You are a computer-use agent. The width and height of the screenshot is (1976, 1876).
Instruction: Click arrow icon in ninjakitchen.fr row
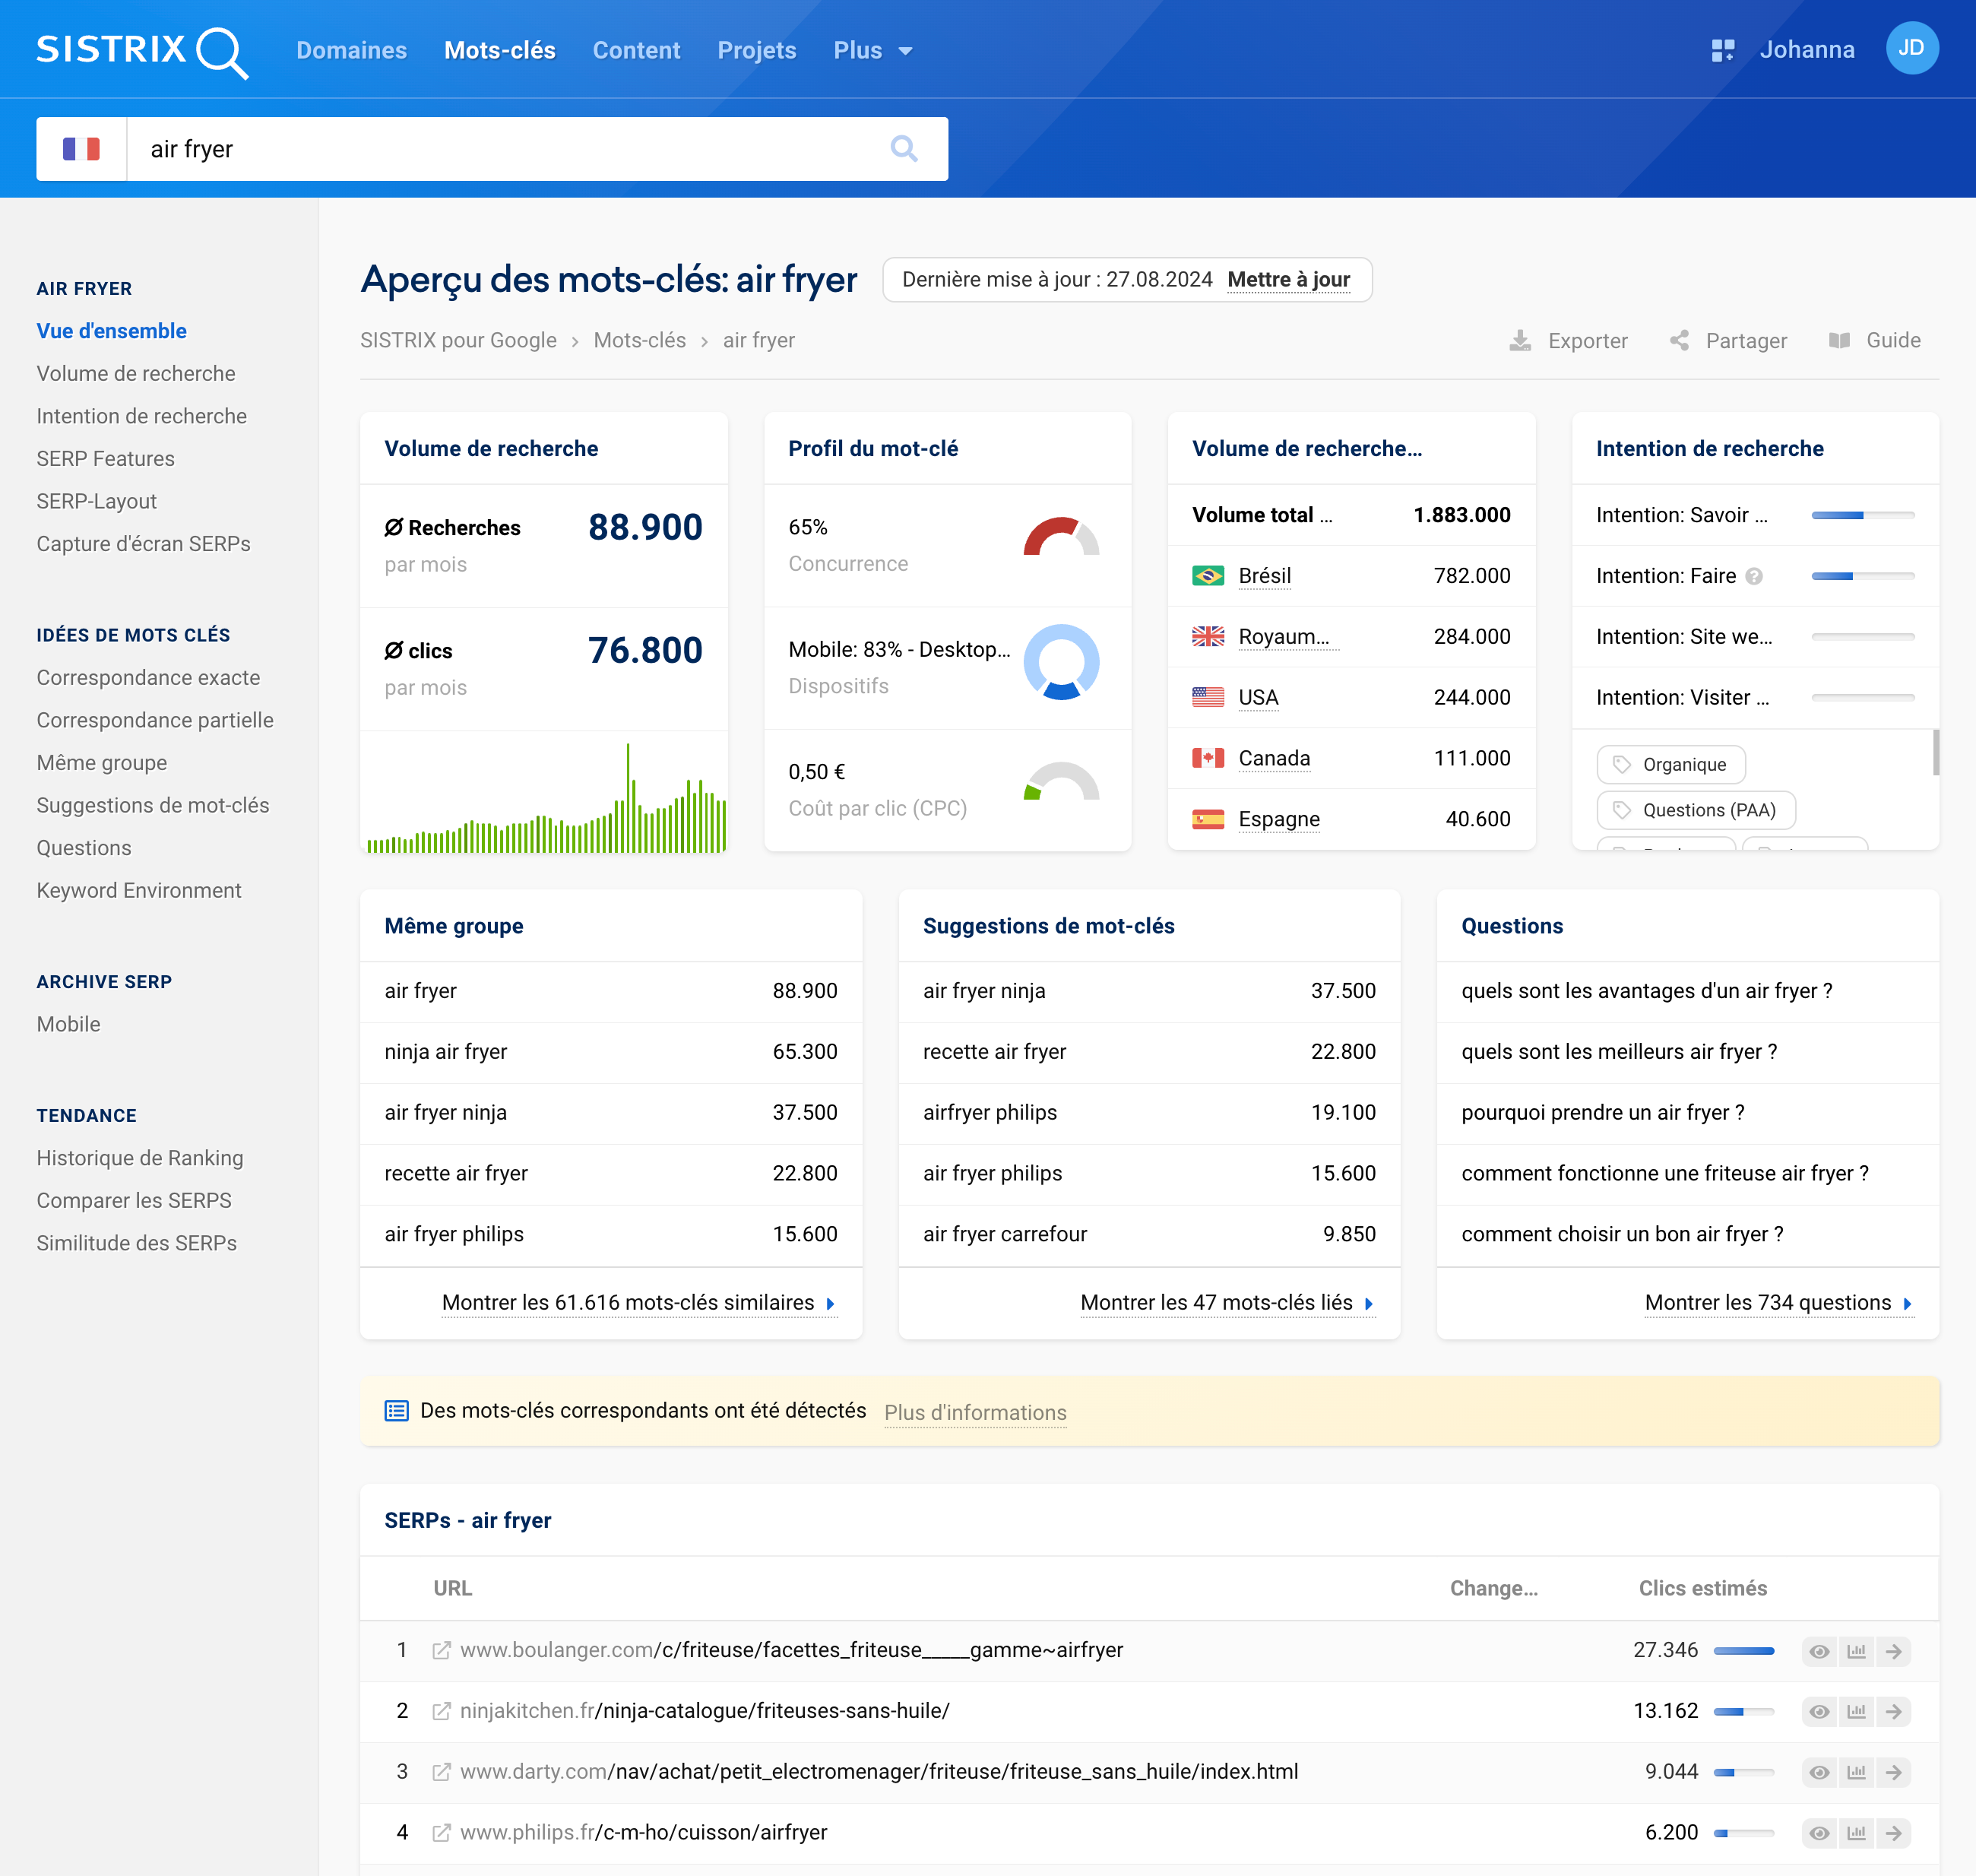[1893, 1712]
